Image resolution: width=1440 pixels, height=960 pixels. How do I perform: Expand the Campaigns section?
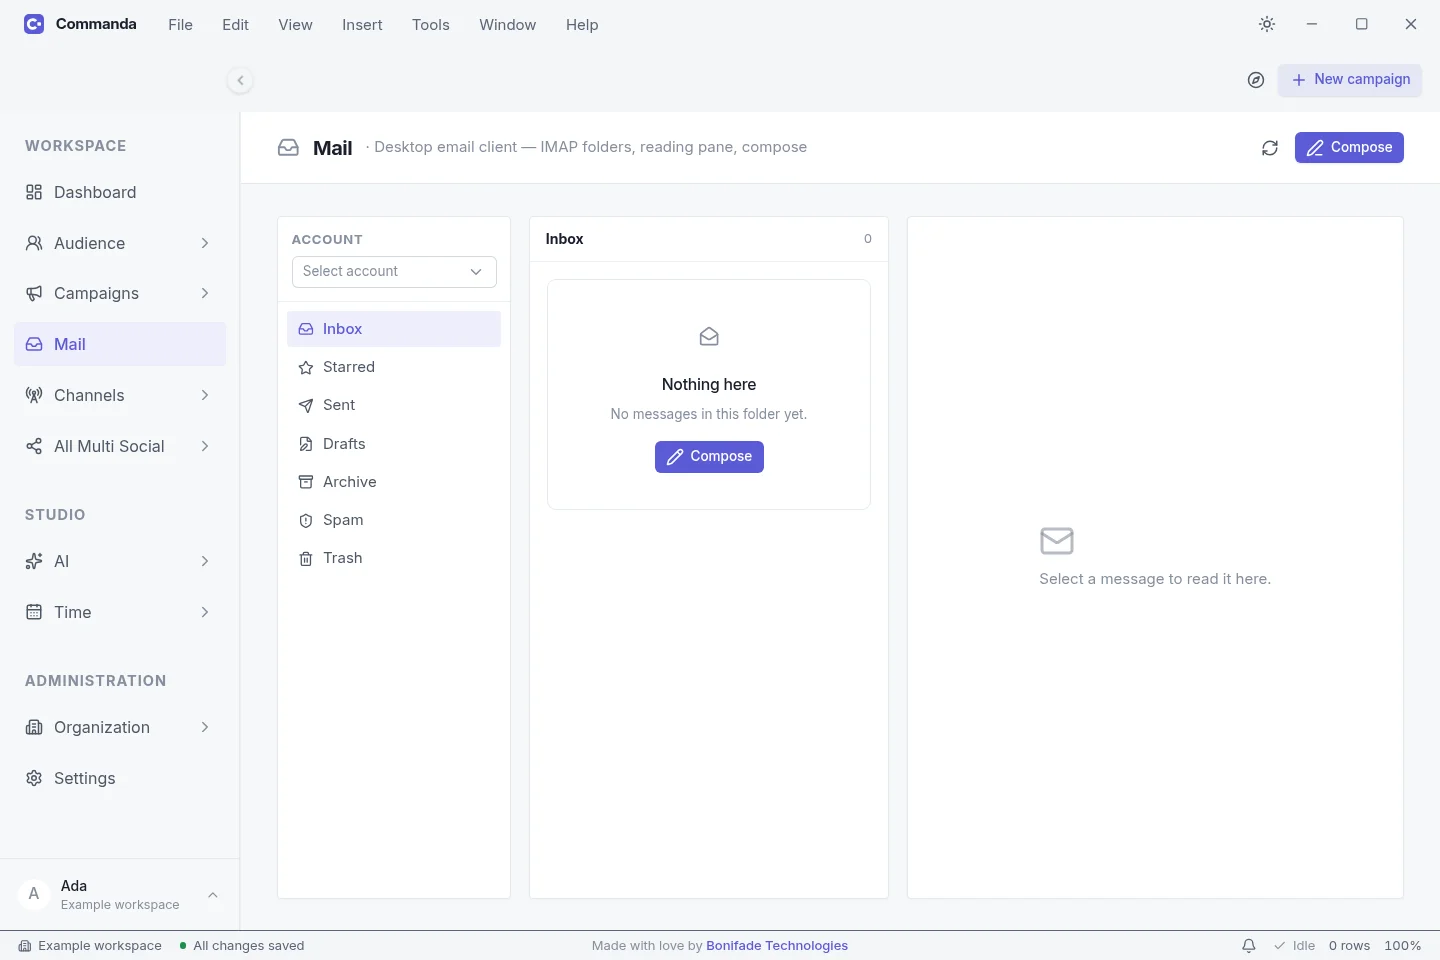(120, 293)
